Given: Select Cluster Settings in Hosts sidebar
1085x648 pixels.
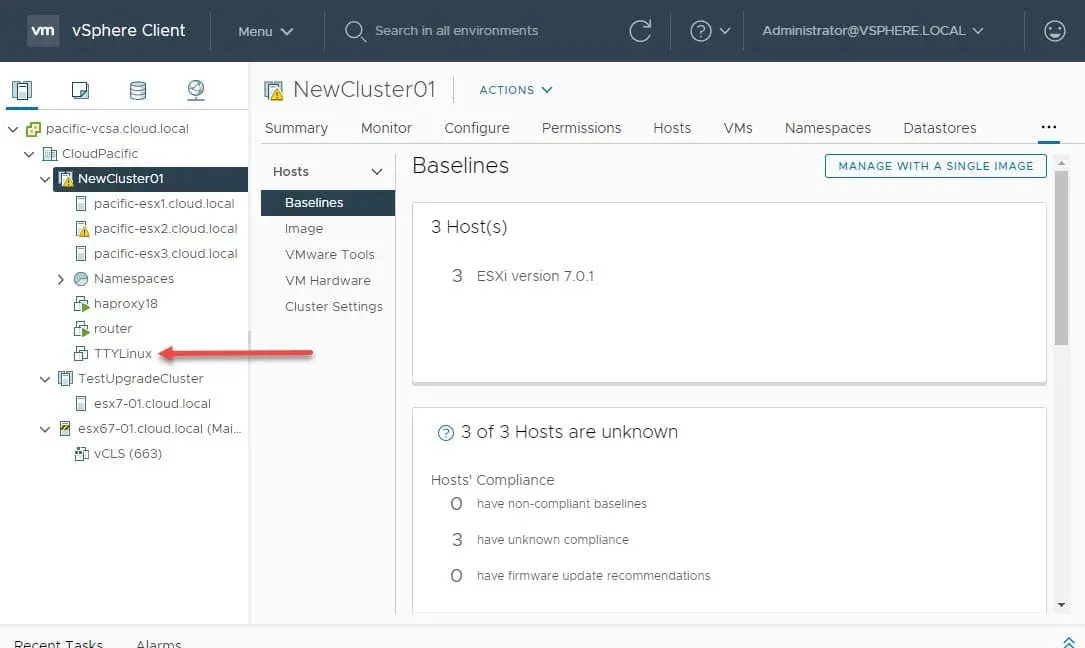Looking at the screenshot, I should [333, 307].
